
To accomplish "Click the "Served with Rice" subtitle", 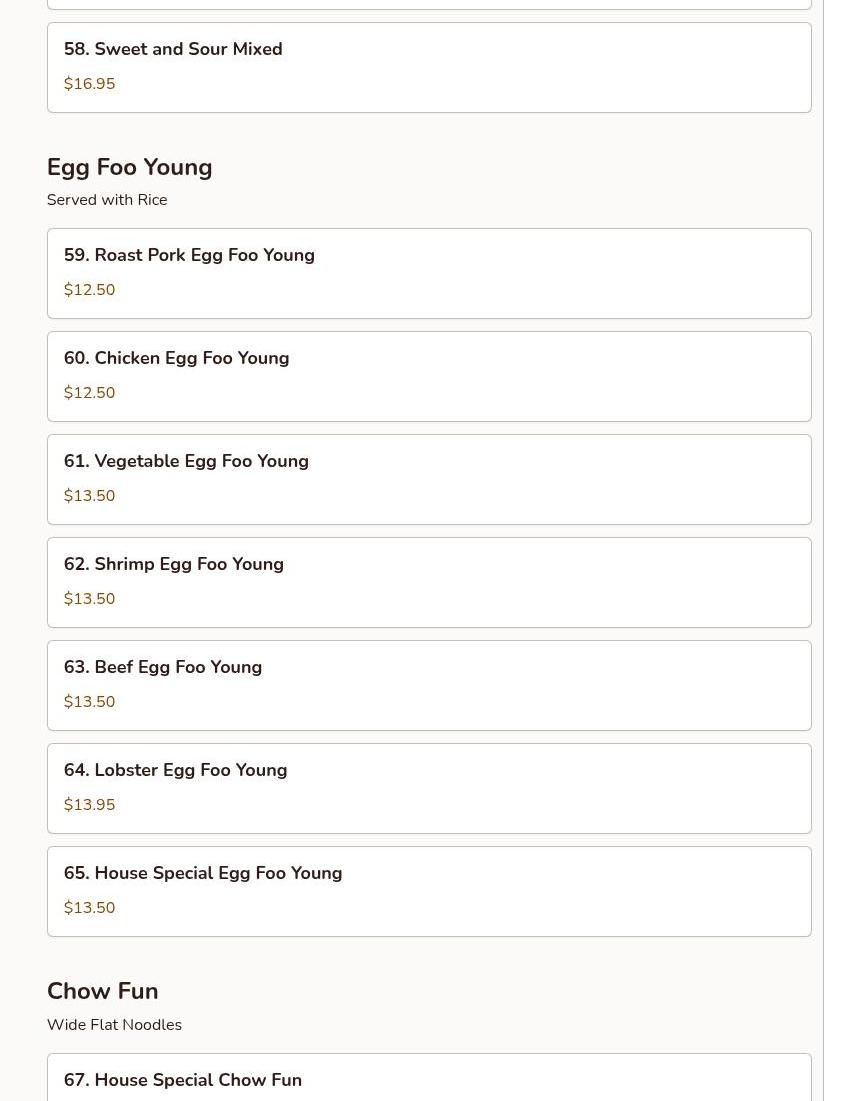I will click(107, 200).
